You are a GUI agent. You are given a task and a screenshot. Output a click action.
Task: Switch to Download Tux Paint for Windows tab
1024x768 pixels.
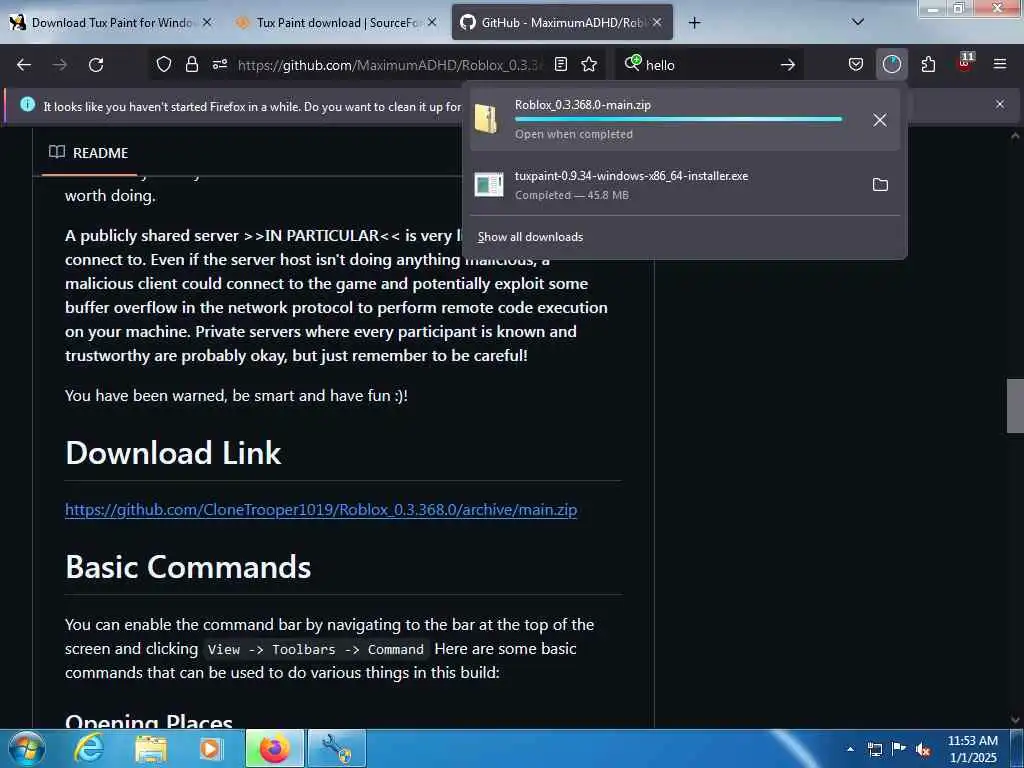click(x=111, y=23)
